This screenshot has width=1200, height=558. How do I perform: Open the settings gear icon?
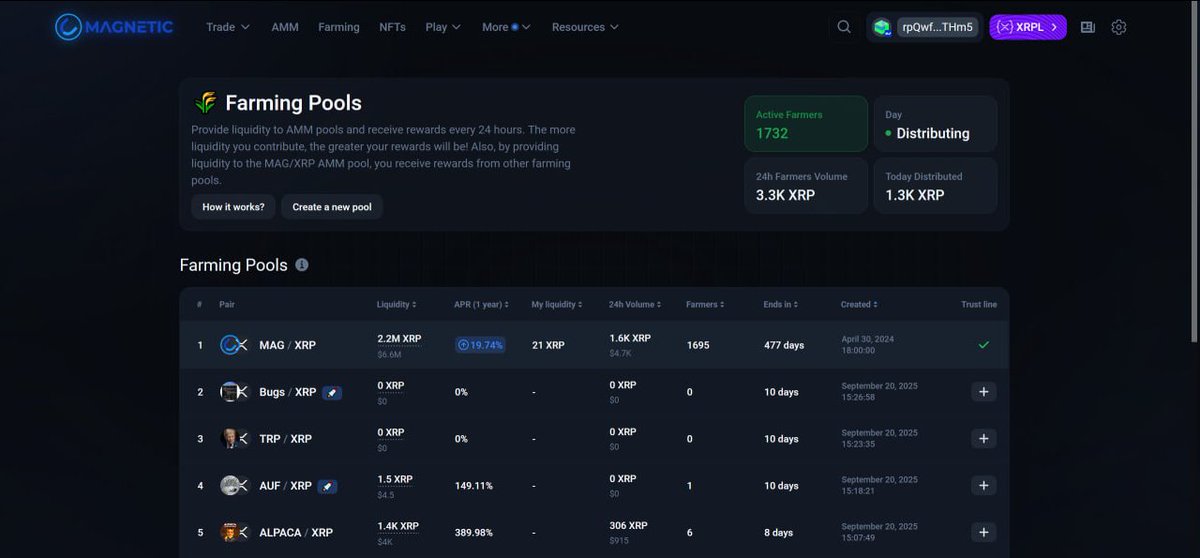(x=1119, y=27)
